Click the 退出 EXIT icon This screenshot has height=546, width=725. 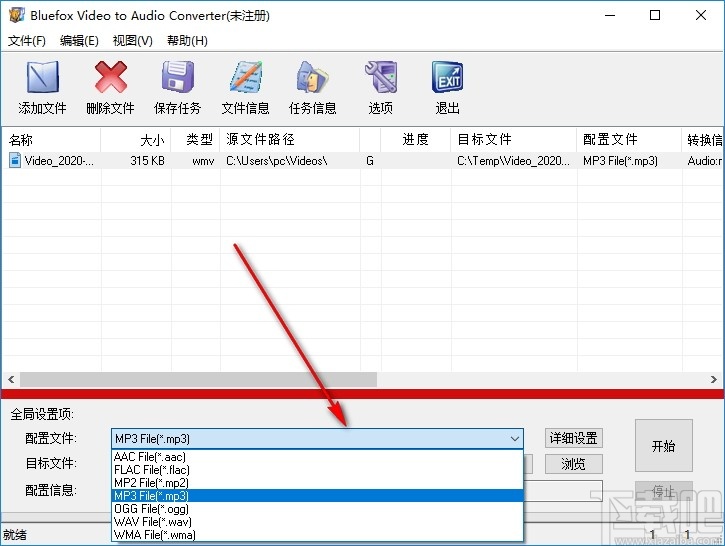point(448,77)
